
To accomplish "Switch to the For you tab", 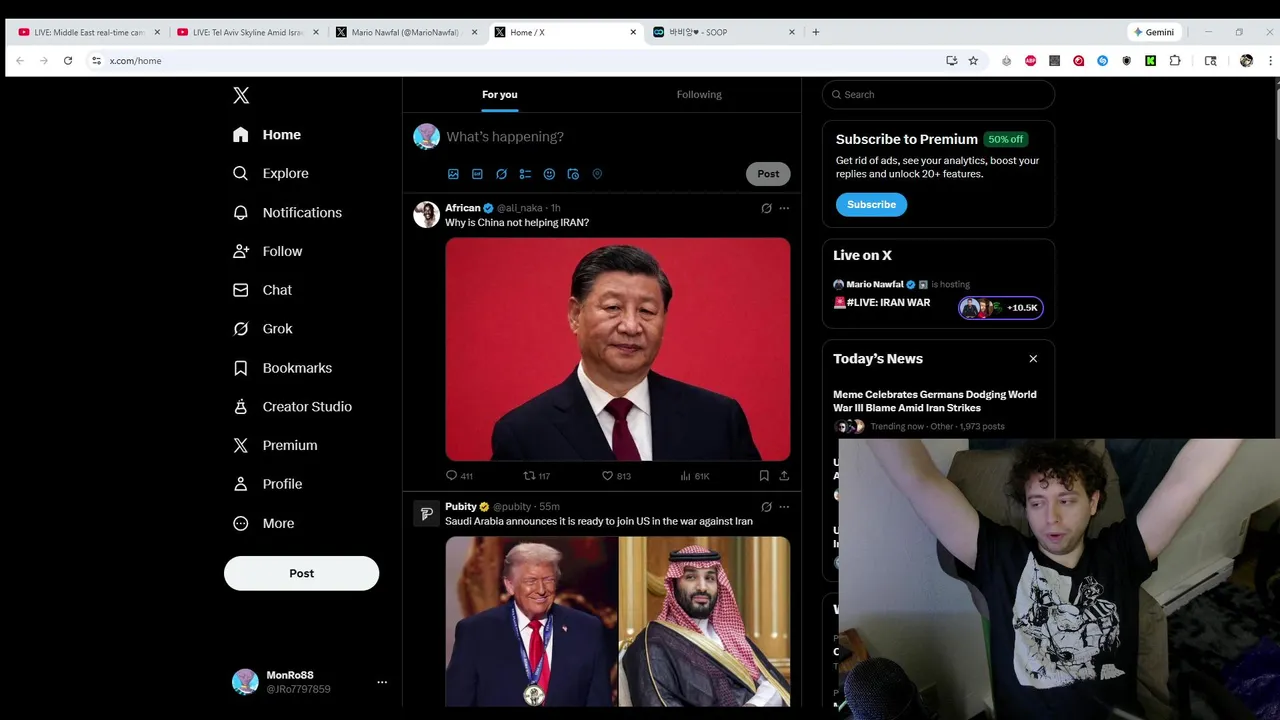I will click(x=500, y=94).
